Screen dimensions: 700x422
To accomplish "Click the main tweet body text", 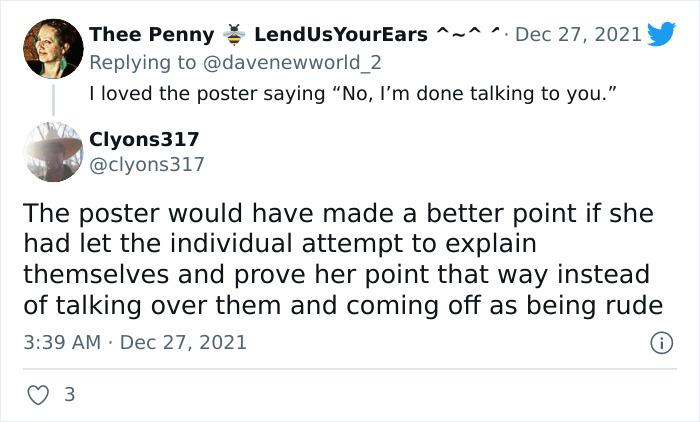I will [340, 259].
